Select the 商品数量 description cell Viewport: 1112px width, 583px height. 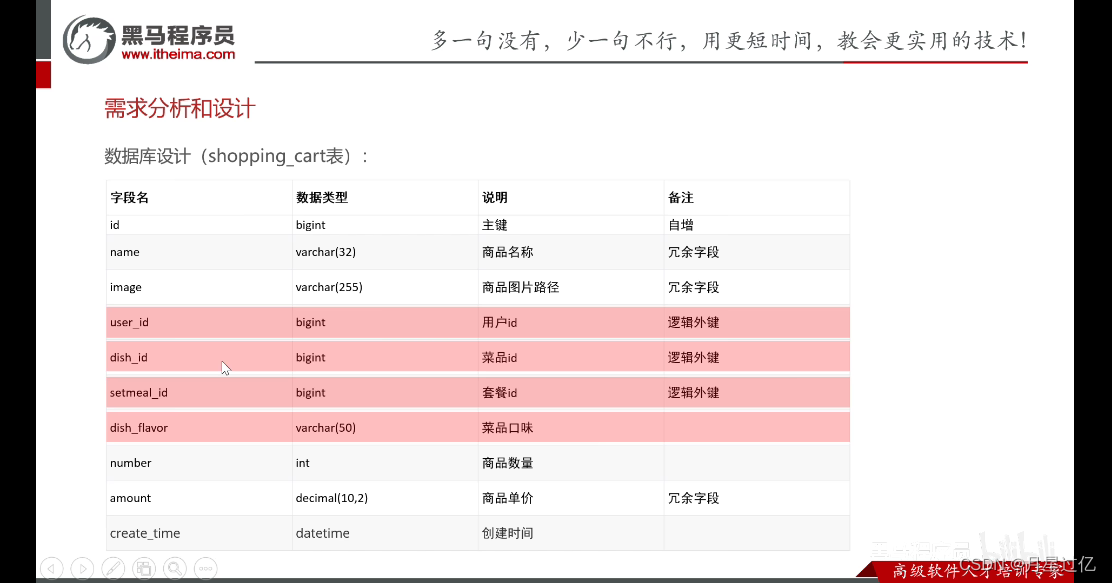571,463
